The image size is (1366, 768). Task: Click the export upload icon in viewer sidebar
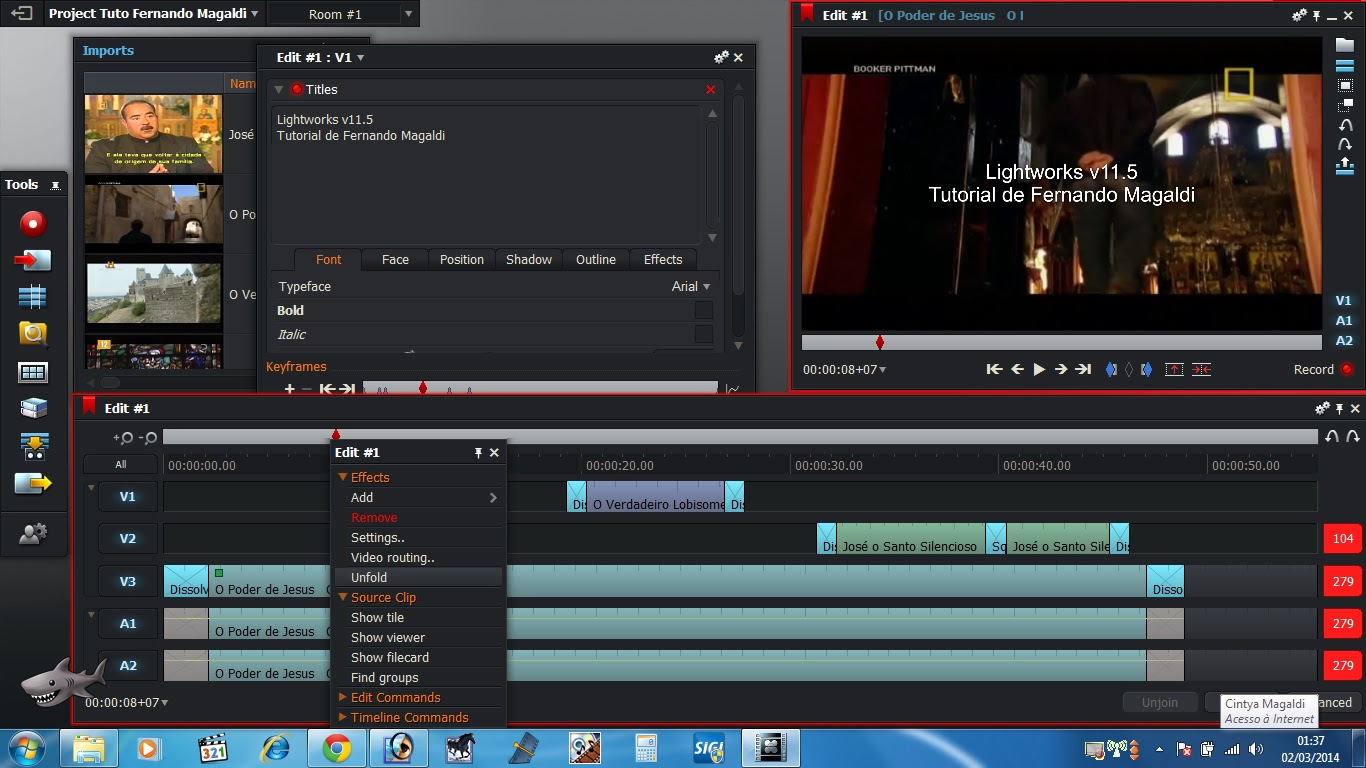(1345, 166)
